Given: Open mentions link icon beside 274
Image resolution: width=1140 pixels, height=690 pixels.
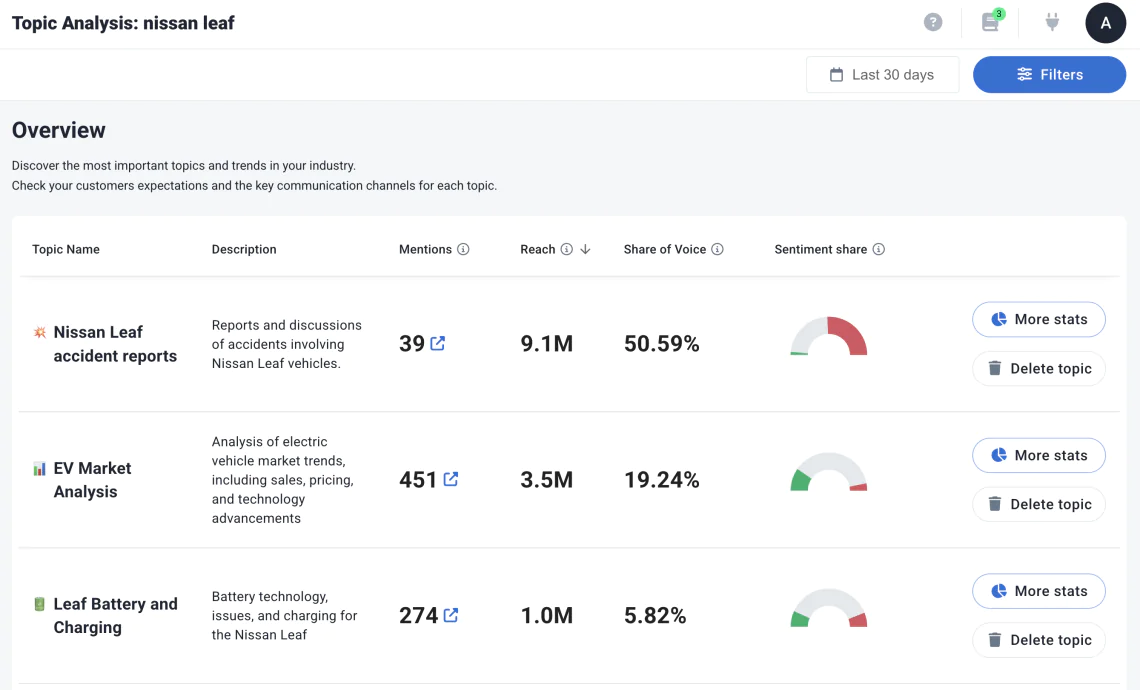Looking at the screenshot, I should tap(451, 615).
